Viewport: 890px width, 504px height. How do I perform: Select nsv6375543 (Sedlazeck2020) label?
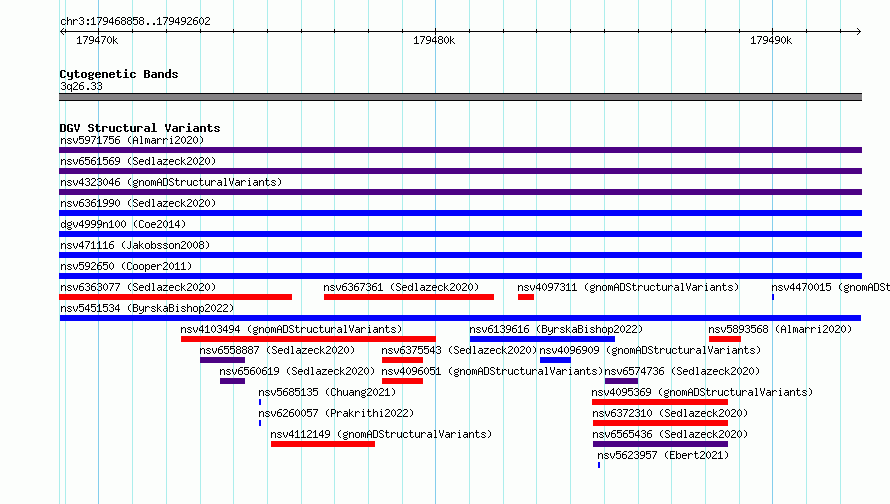click(x=459, y=350)
